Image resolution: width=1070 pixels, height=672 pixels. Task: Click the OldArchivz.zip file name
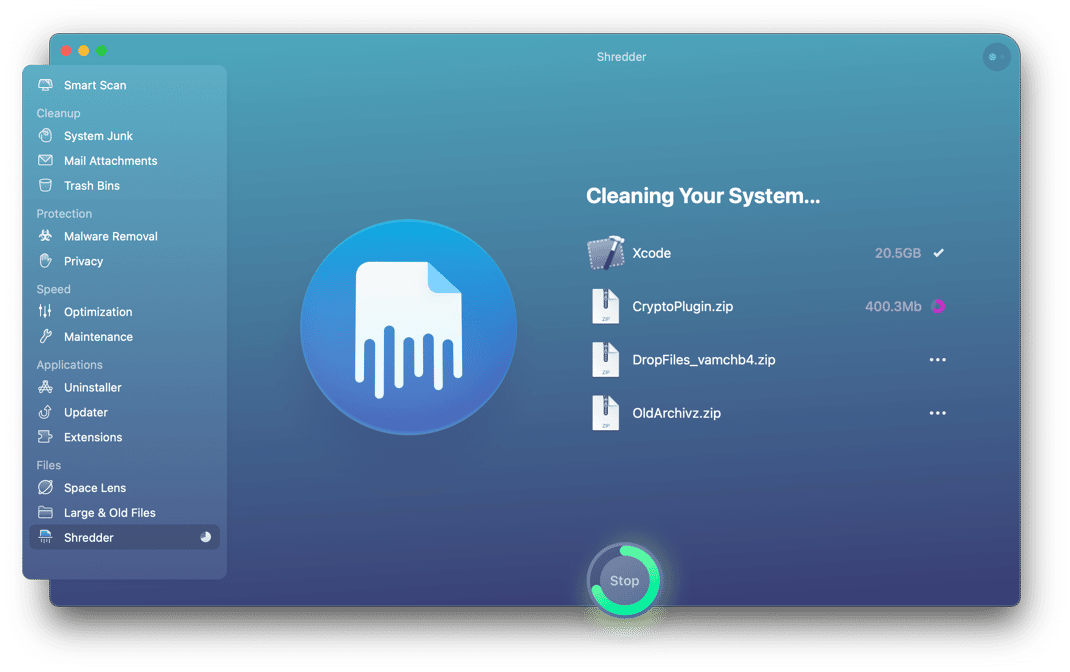point(676,413)
